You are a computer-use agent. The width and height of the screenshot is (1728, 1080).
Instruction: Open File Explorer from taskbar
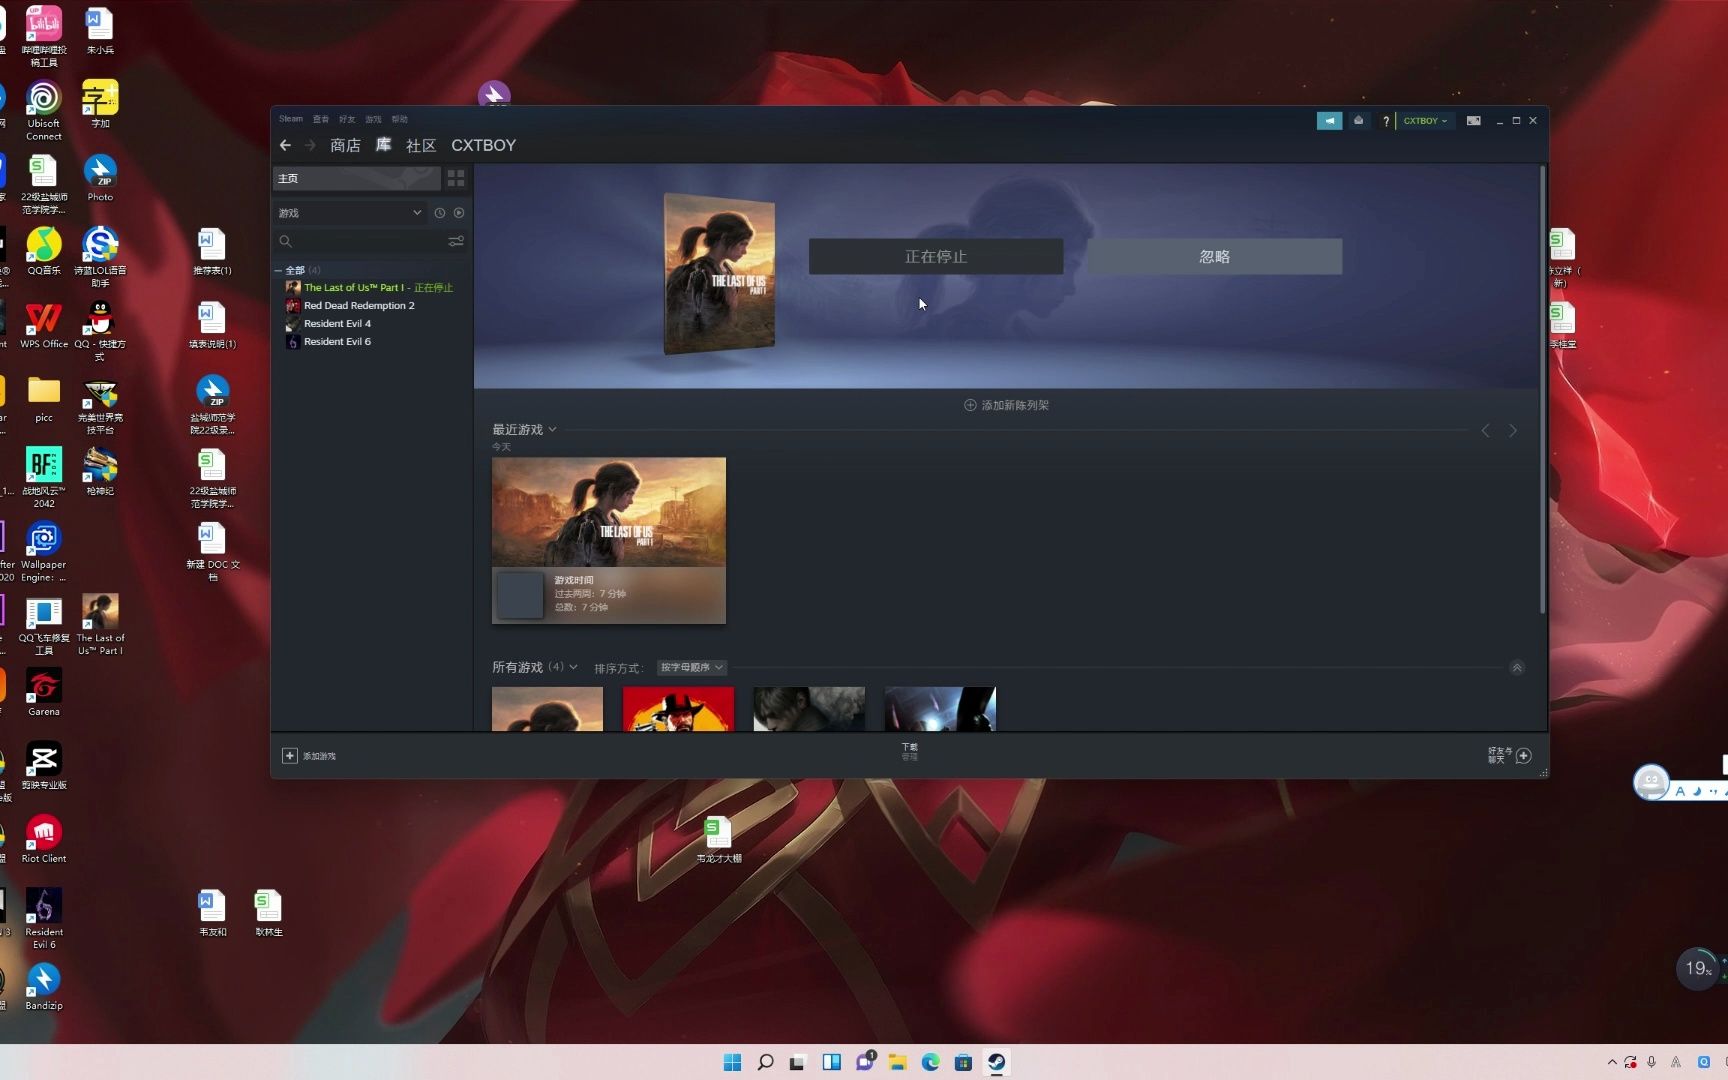coord(897,1062)
